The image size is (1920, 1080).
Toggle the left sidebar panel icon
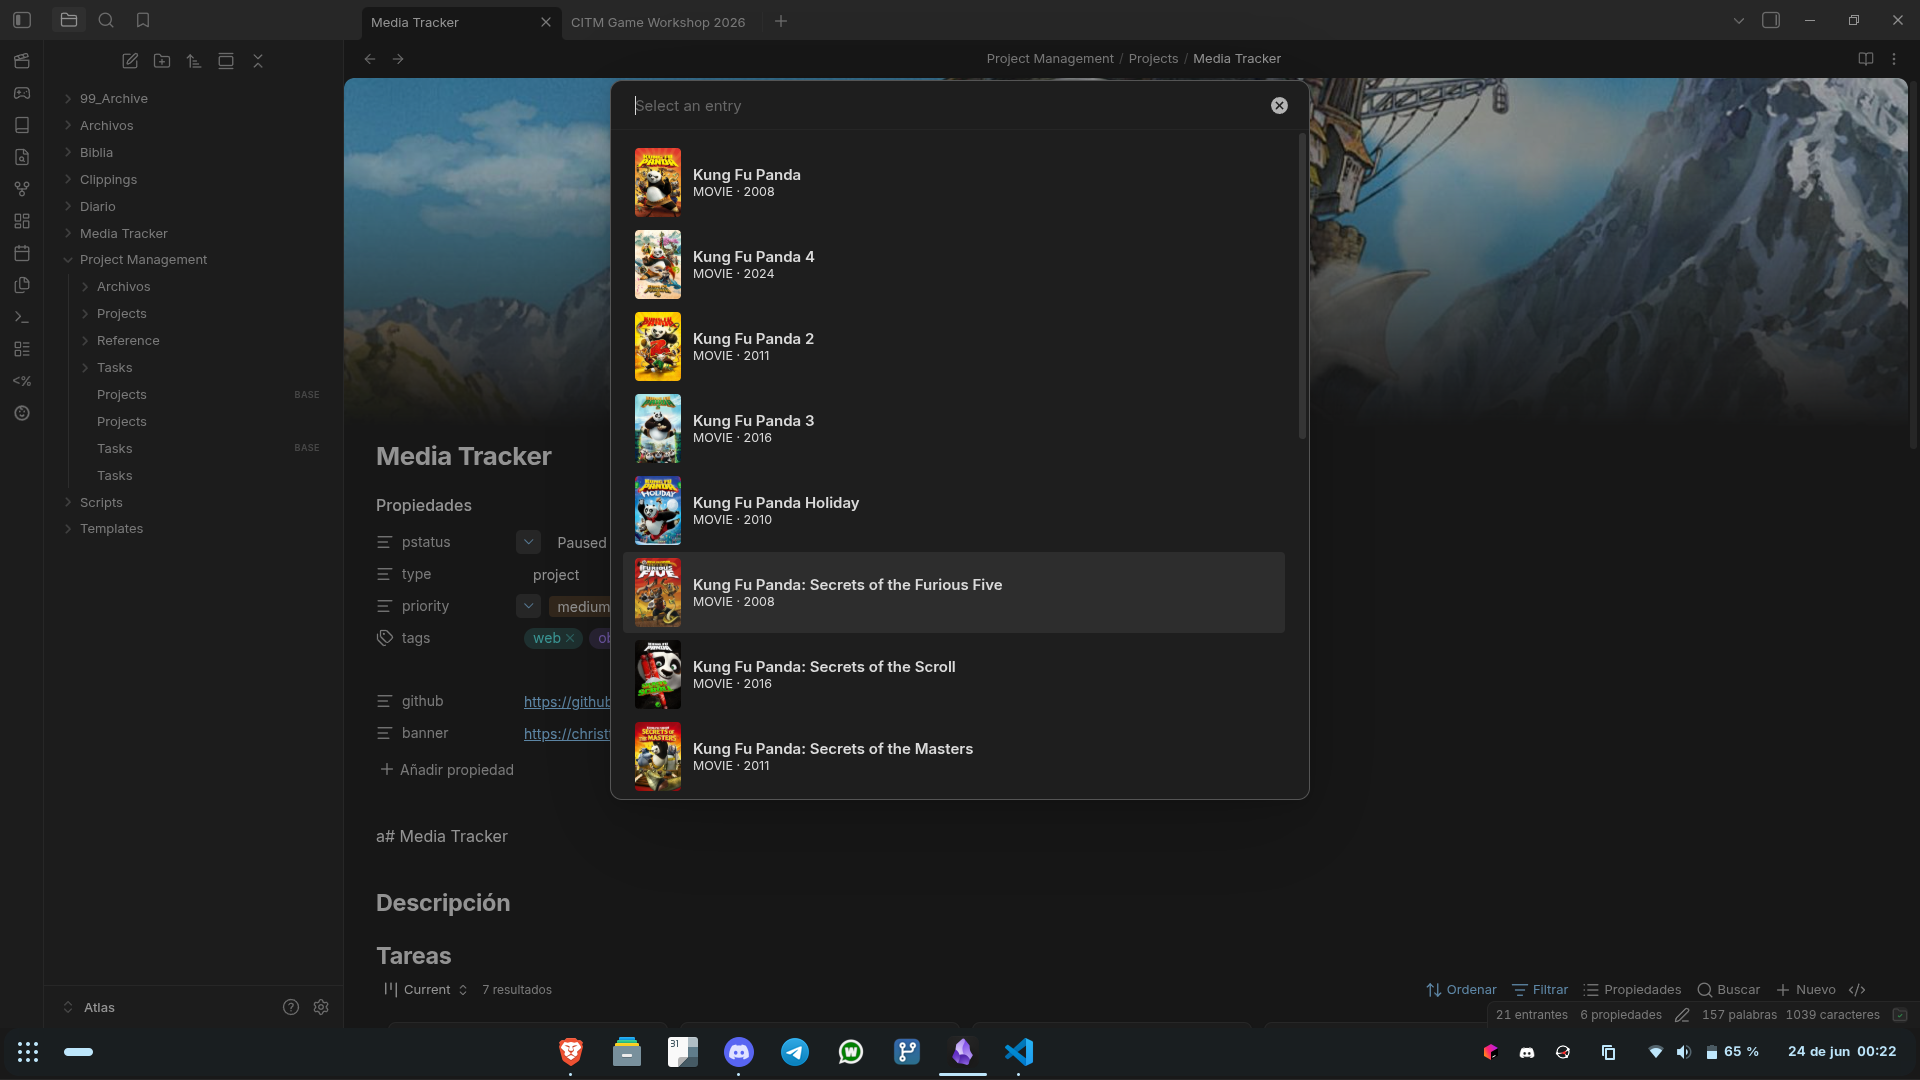click(x=22, y=20)
